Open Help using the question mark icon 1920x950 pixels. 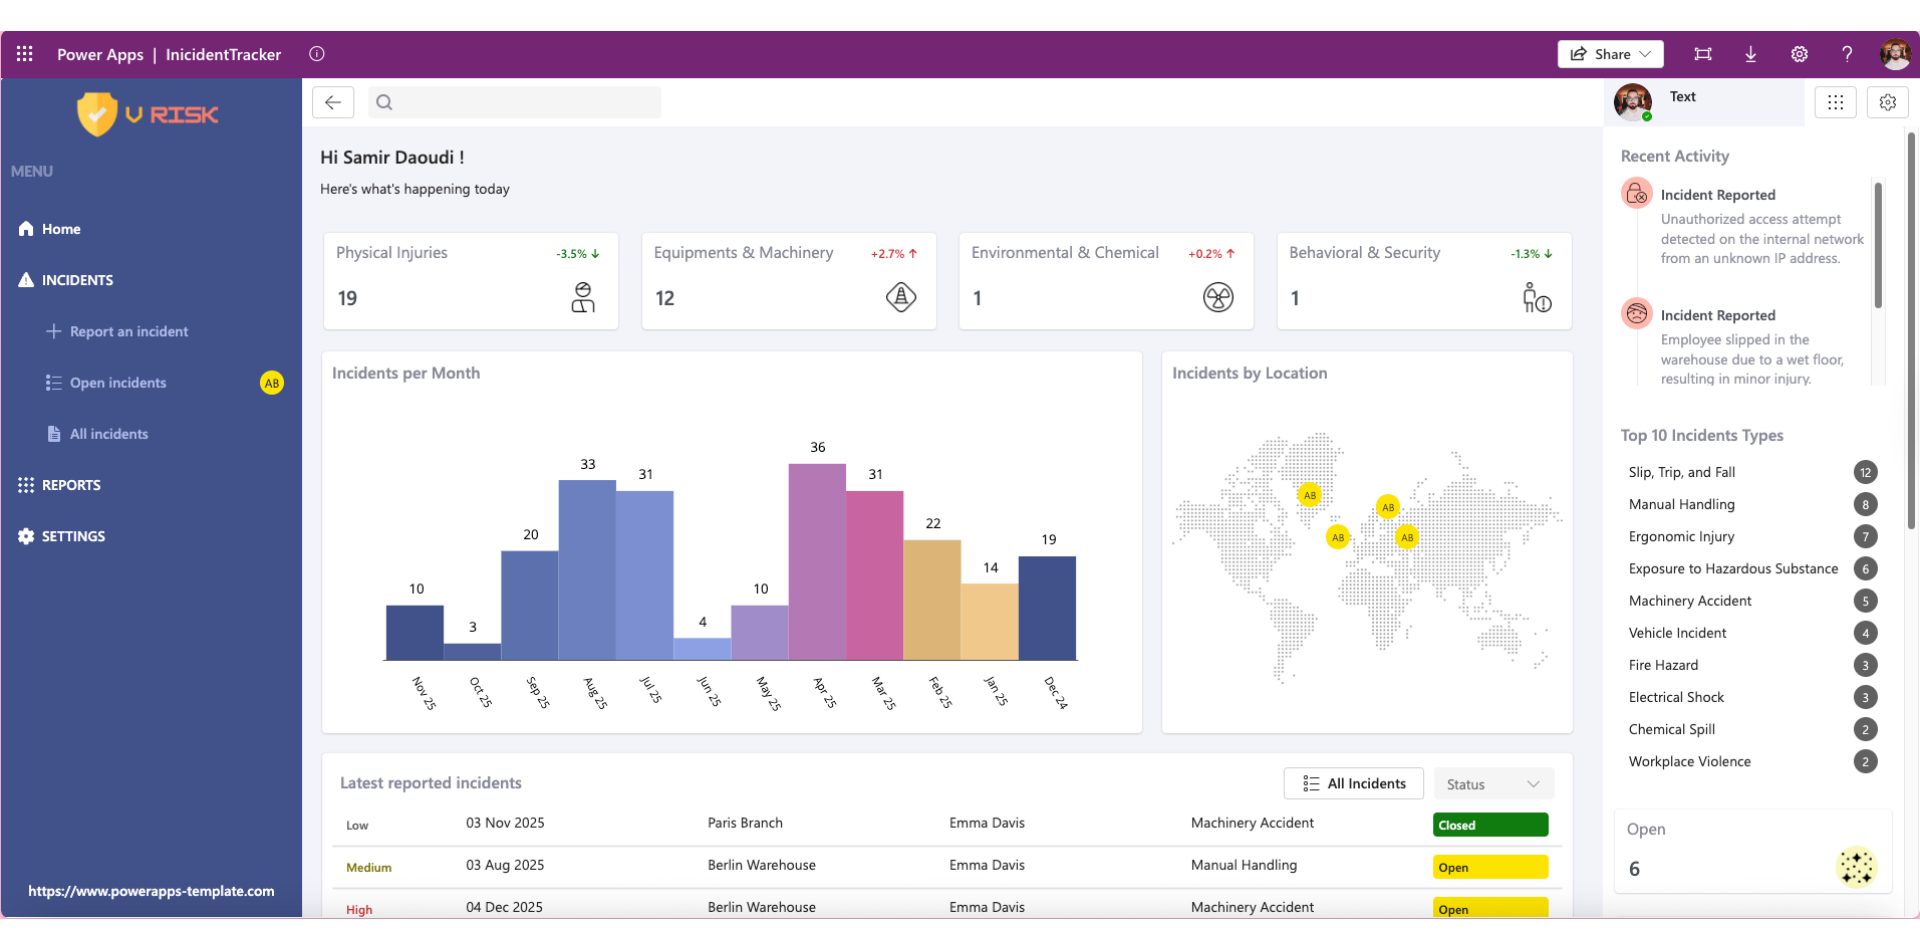1847,54
